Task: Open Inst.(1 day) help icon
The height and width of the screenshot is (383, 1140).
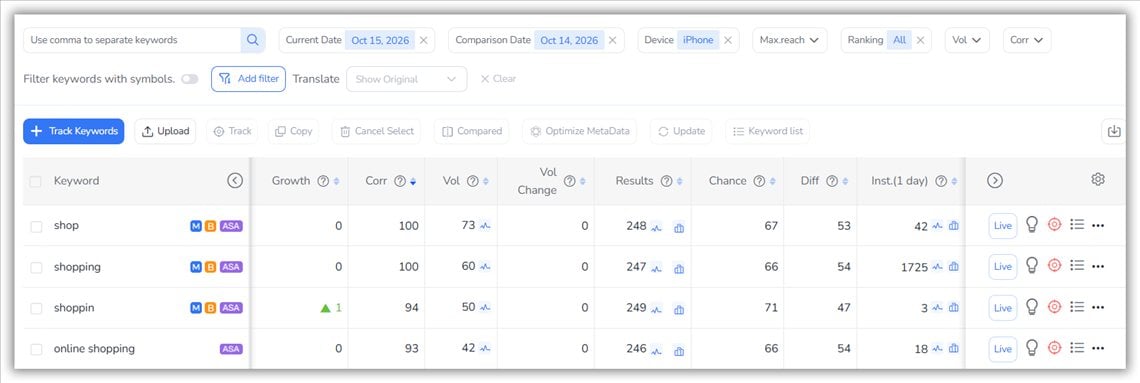Action: click(941, 181)
